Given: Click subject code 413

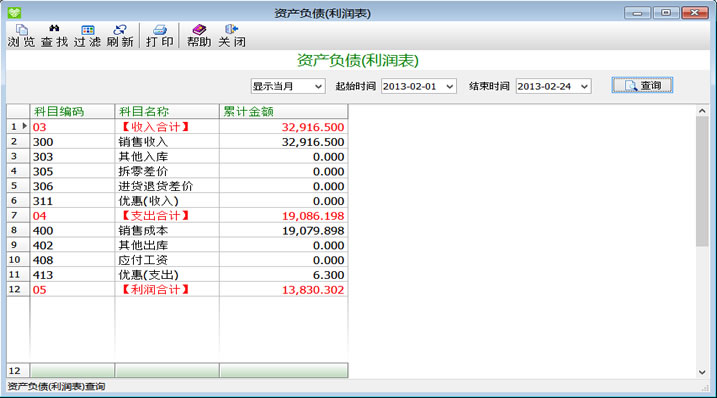Looking at the screenshot, I should pyautogui.click(x=43, y=275).
